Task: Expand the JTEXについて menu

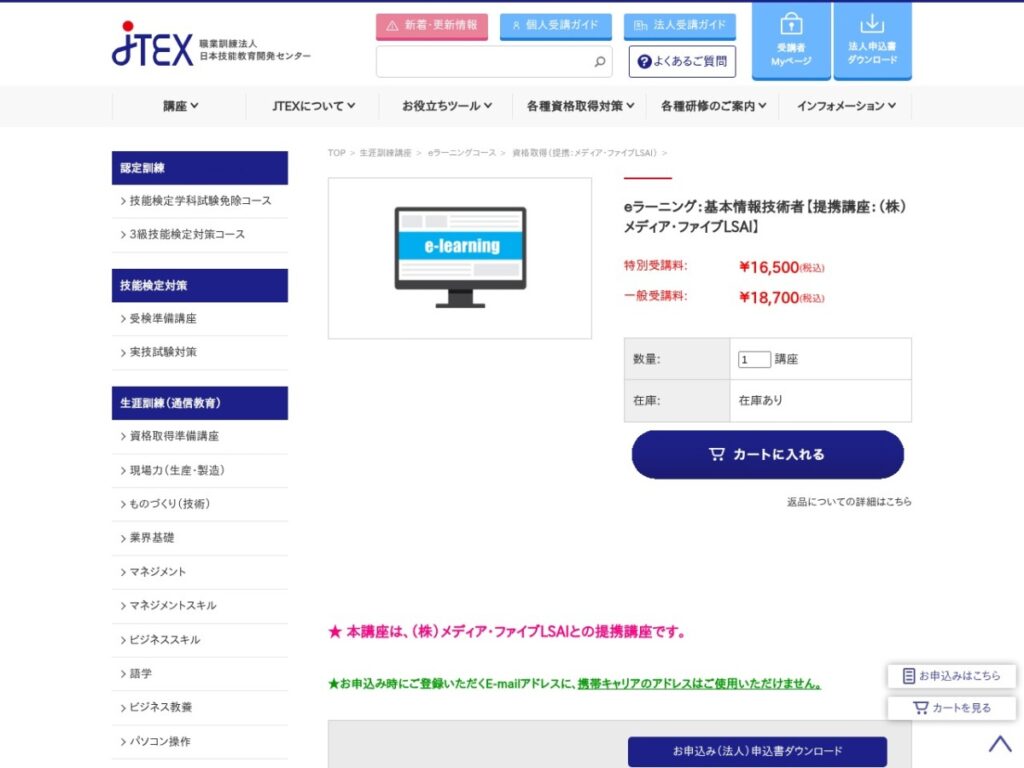Action: click(313, 106)
